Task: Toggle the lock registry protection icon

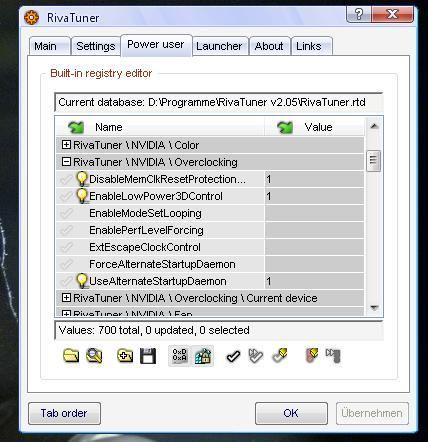Action: pyautogui.click(x=203, y=356)
